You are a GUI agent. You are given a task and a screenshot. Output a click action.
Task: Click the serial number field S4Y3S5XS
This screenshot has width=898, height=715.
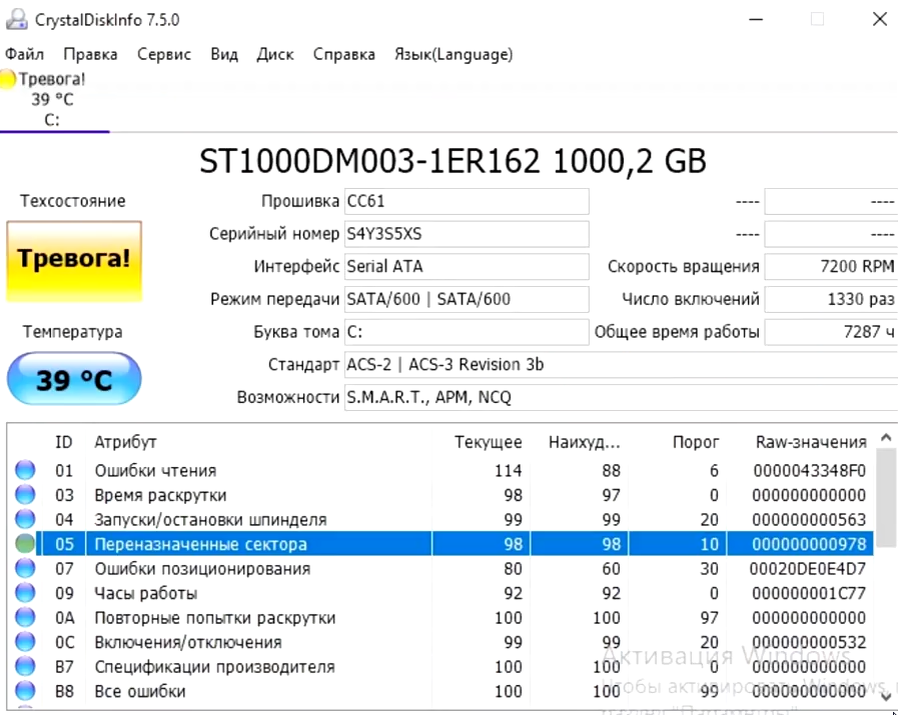pyautogui.click(x=467, y=234)
